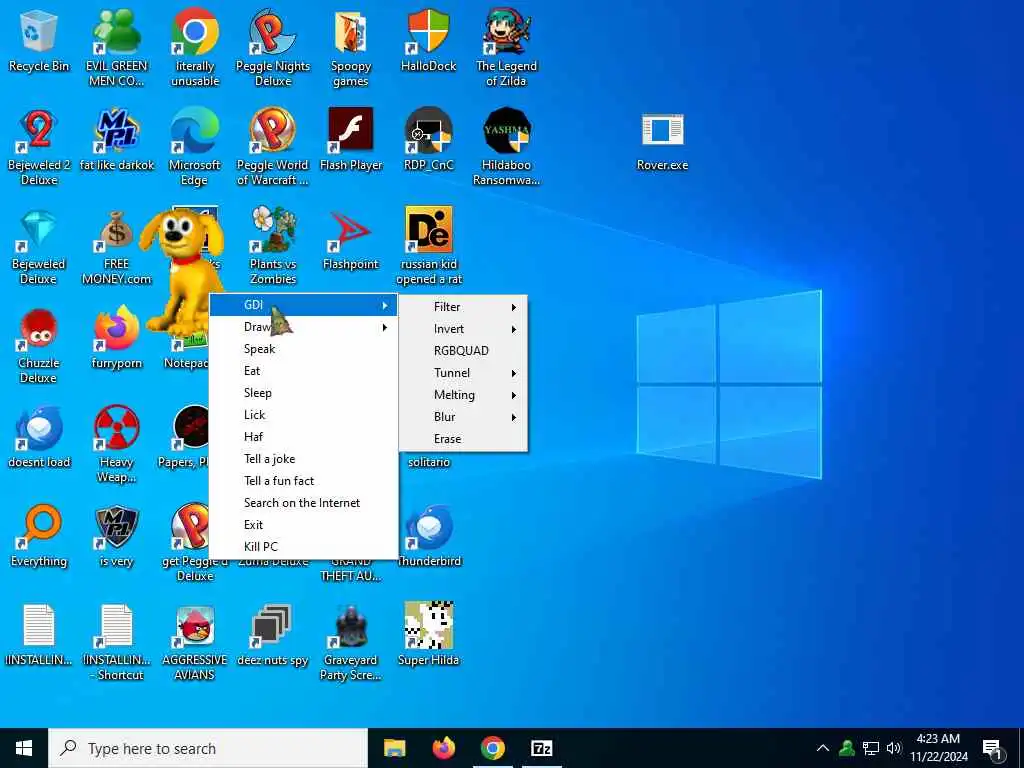Screen dimensions: 1024x768
Task: Choose Tell a joke menu item
Action: tap(303, 459)
